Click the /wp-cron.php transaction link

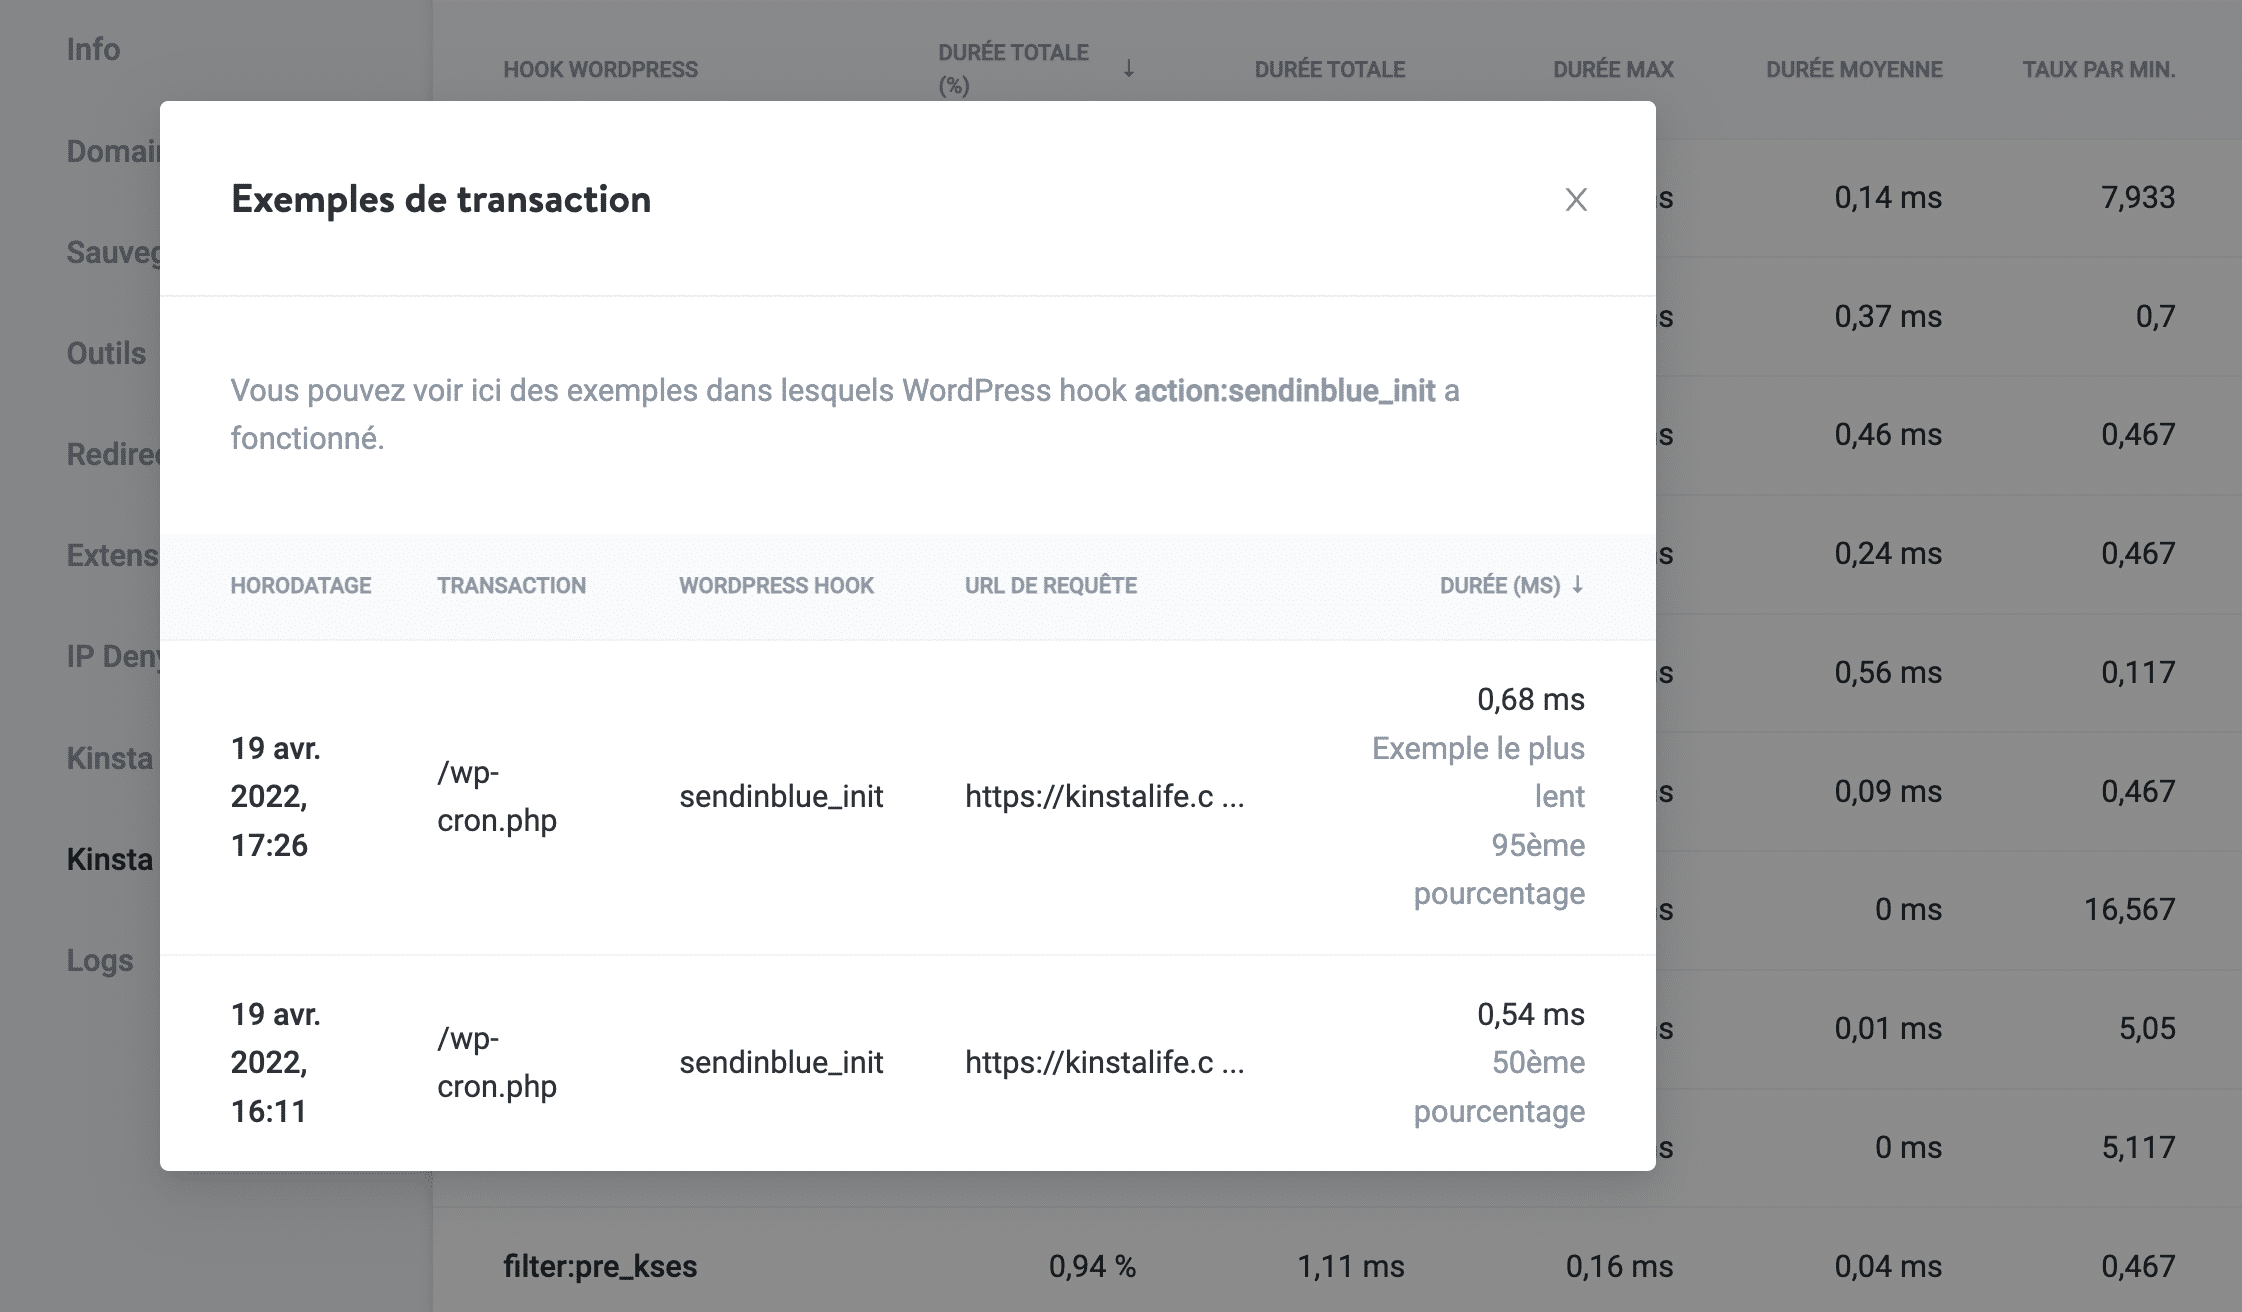[x=496, y=796]
